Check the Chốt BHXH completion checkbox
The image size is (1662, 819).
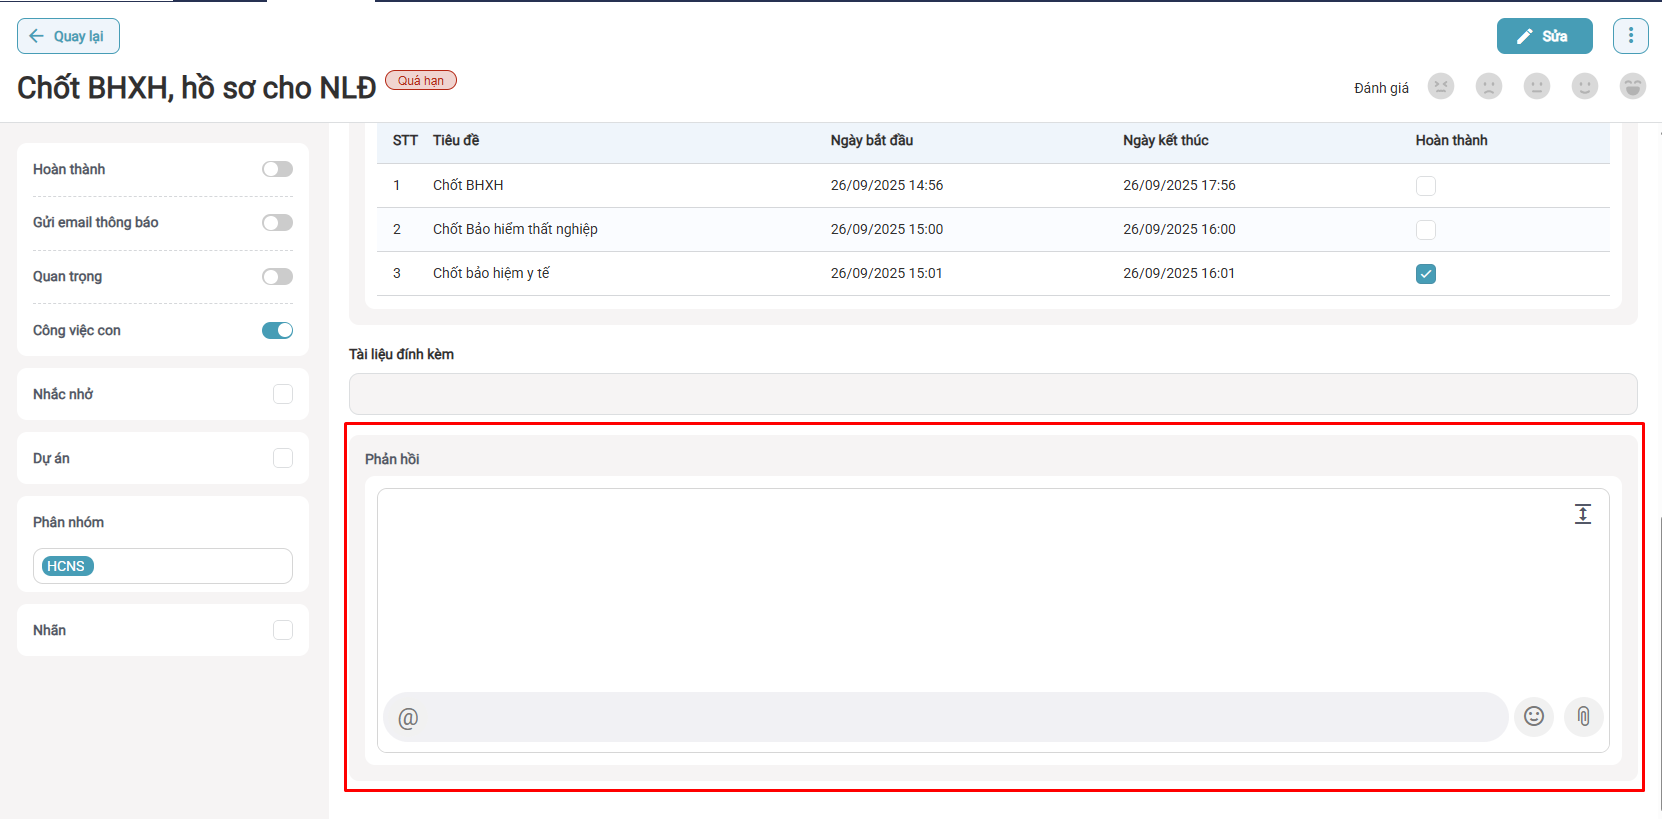1425,186
